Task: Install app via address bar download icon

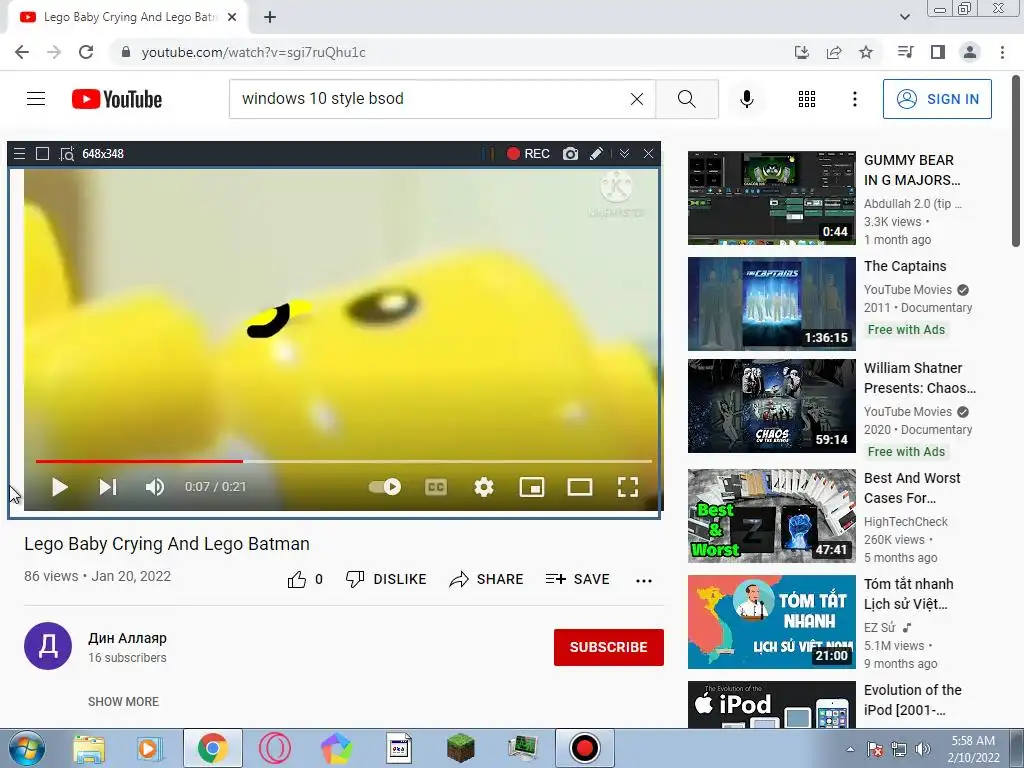Action: tap(802, 52)
